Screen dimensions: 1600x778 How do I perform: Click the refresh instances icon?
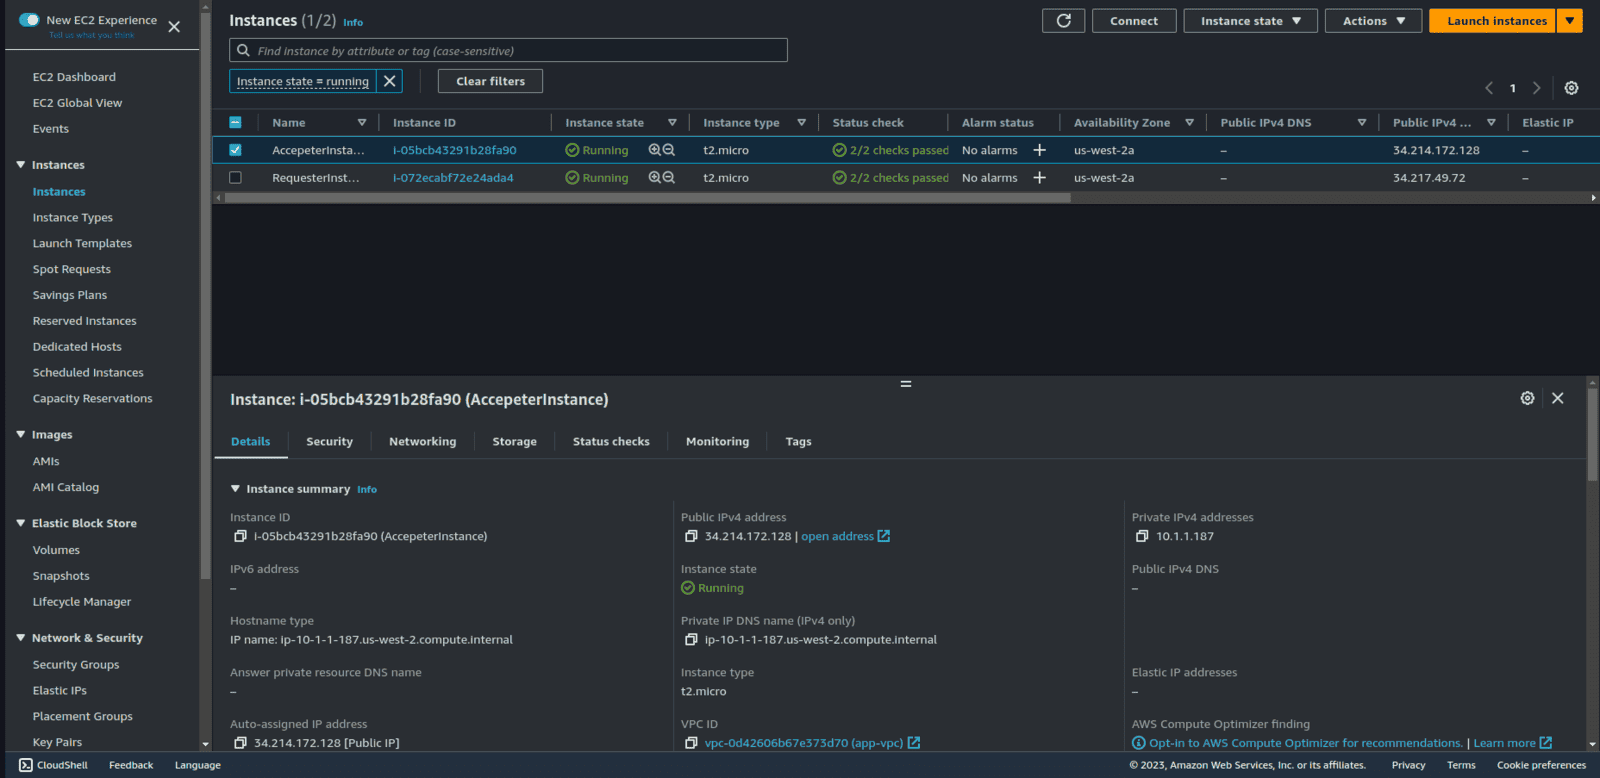click(x=1063, y=21)
